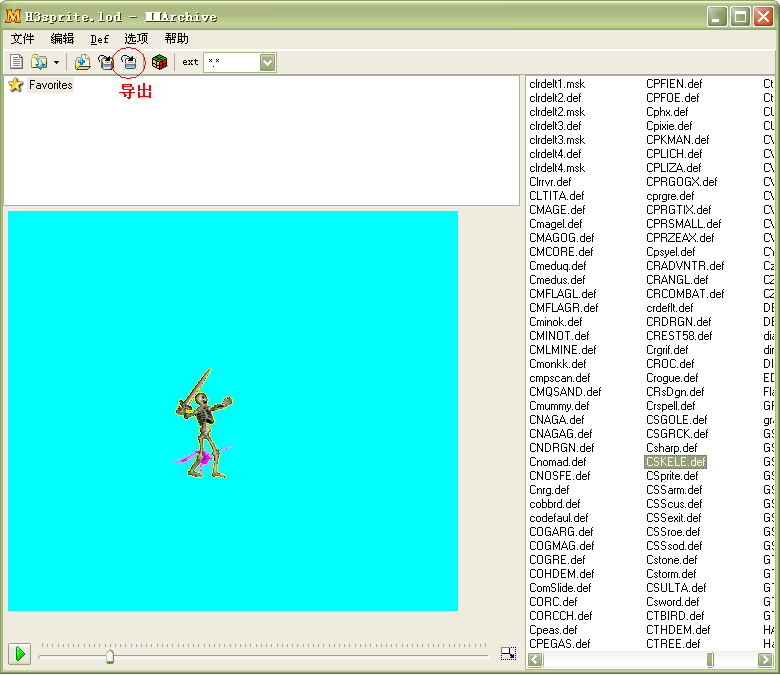Click the circled Export toolbar icon
Viewport: 780px width, 675px height.
129,62
